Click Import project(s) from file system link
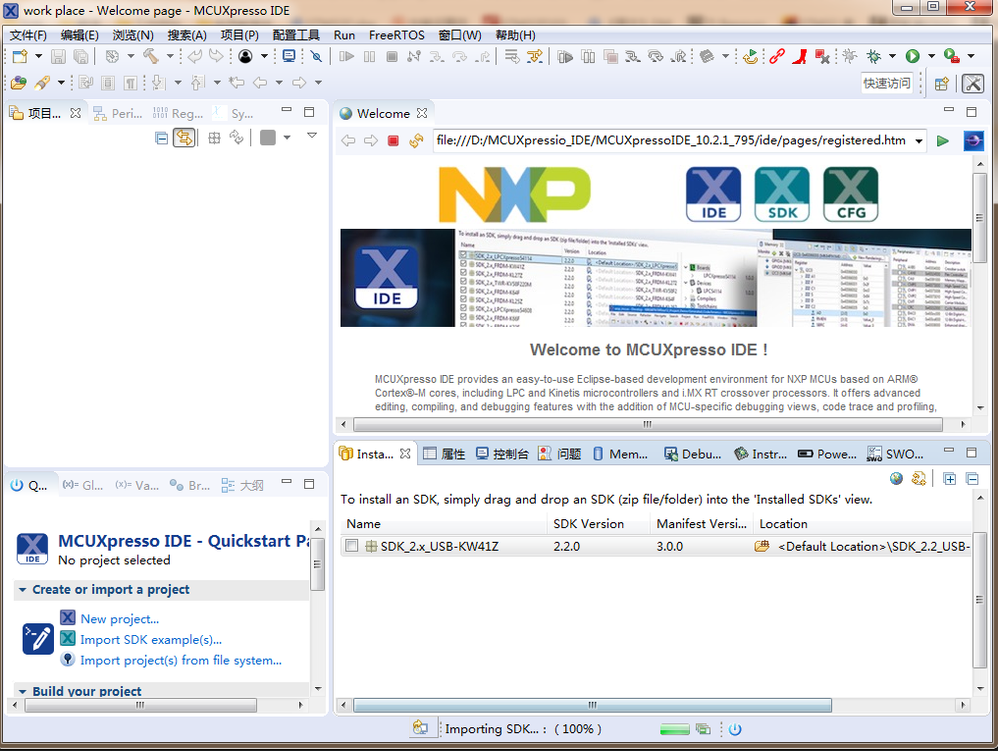The height and width of the screenshot is (751, 998). pyautogui.click(x=181, y=661)
